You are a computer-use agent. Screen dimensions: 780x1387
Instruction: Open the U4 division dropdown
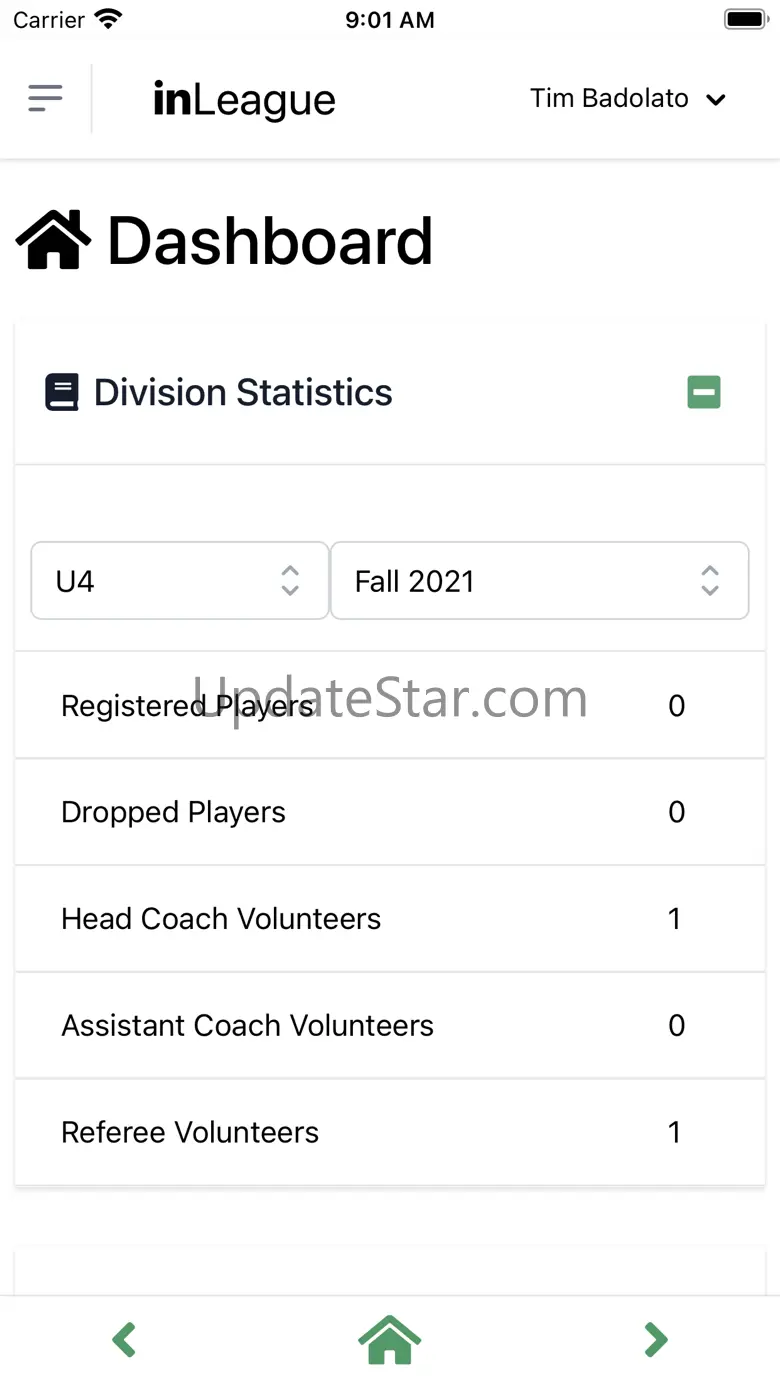(180, 581)
